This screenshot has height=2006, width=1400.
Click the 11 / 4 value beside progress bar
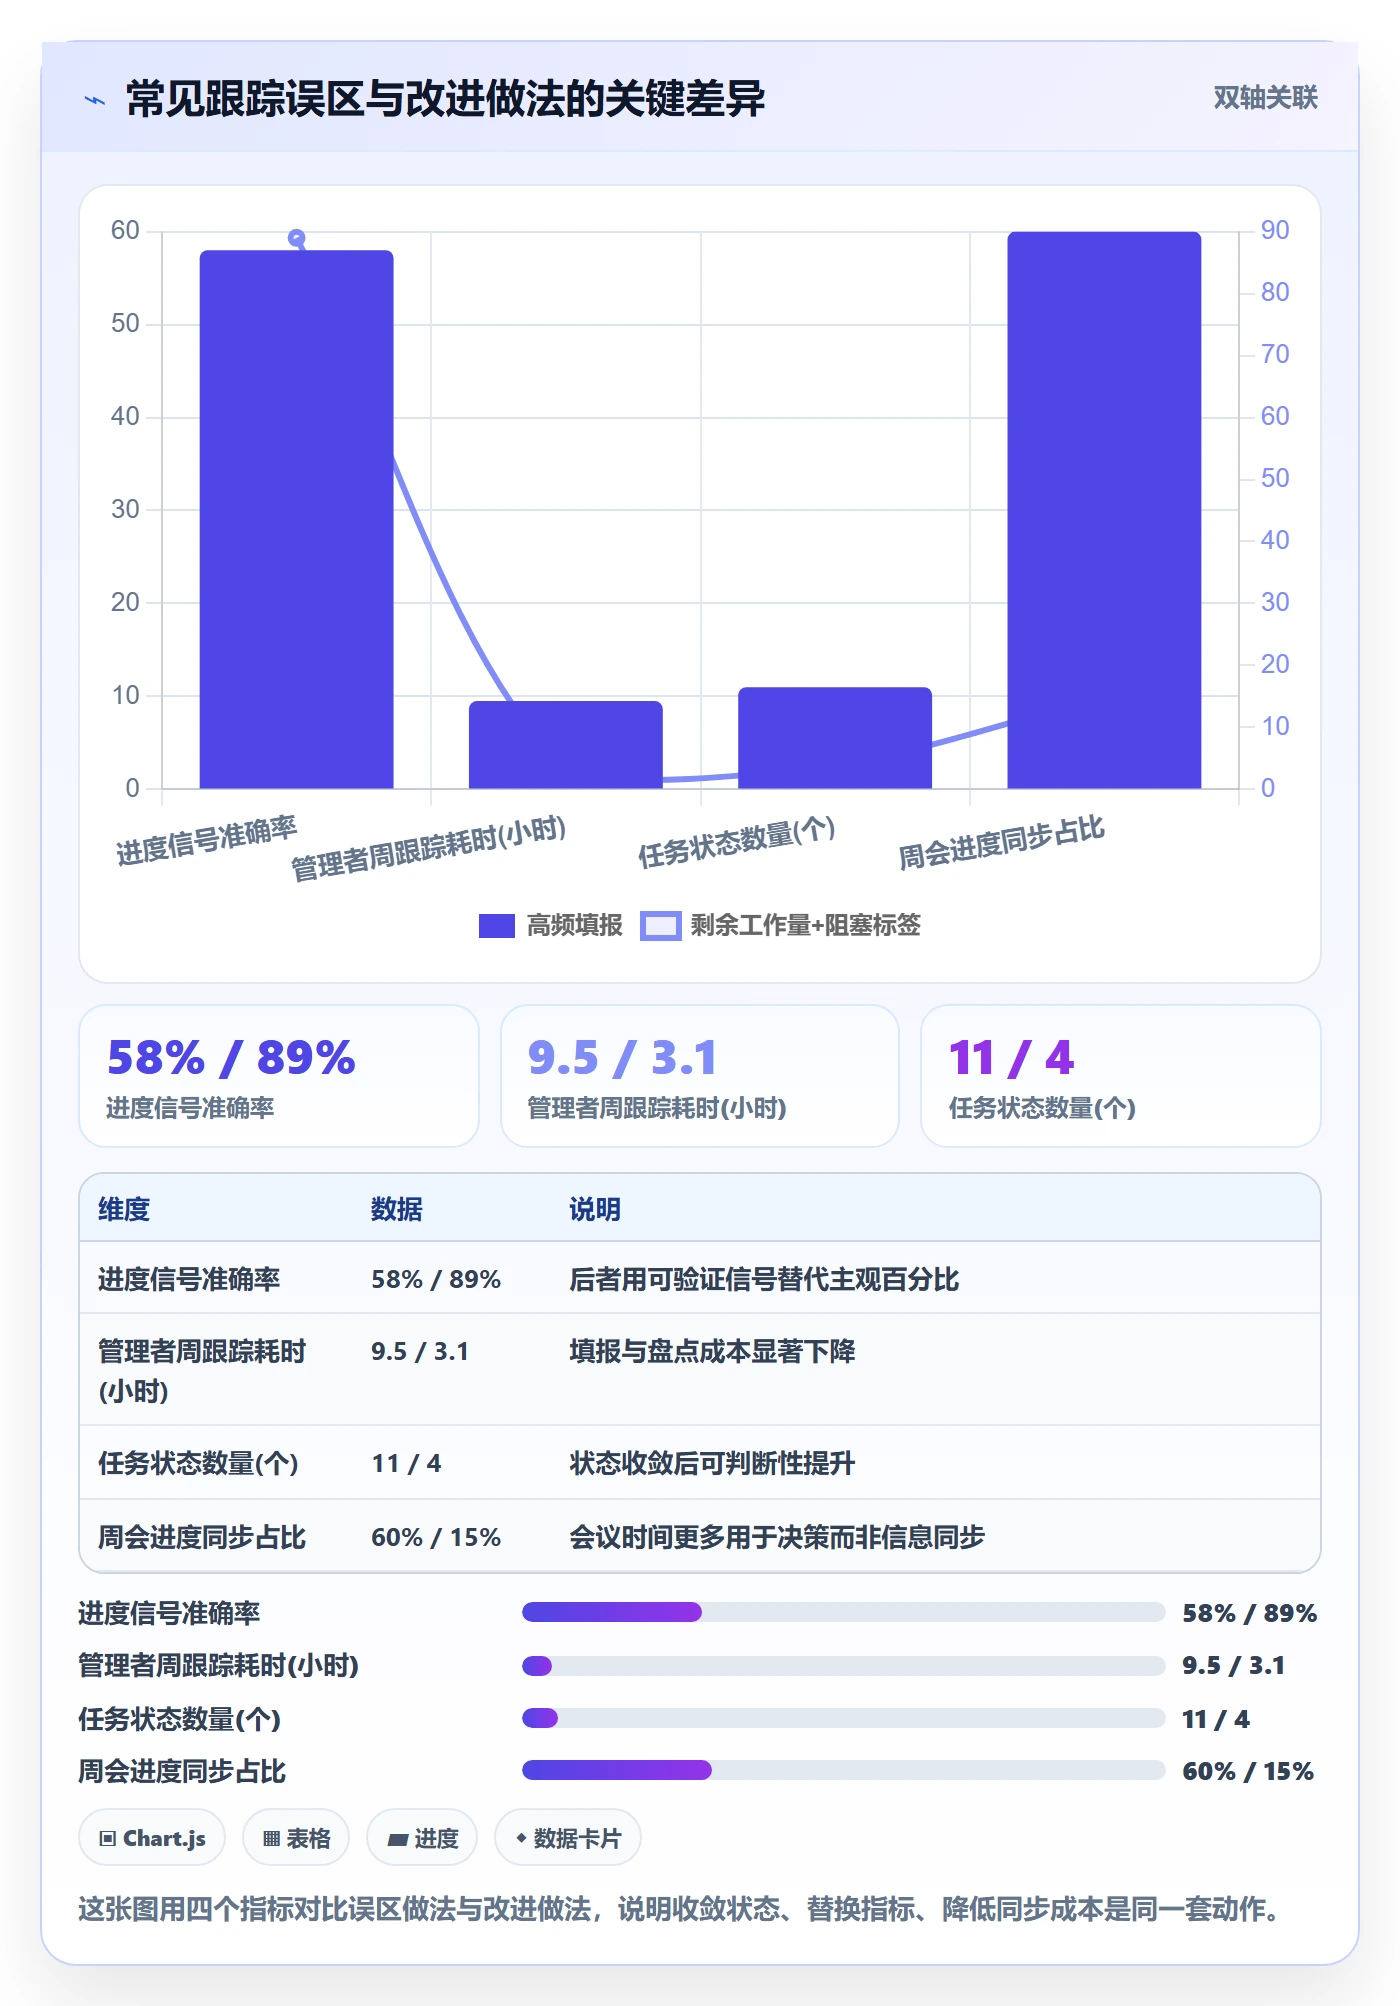point(1216,1719)
